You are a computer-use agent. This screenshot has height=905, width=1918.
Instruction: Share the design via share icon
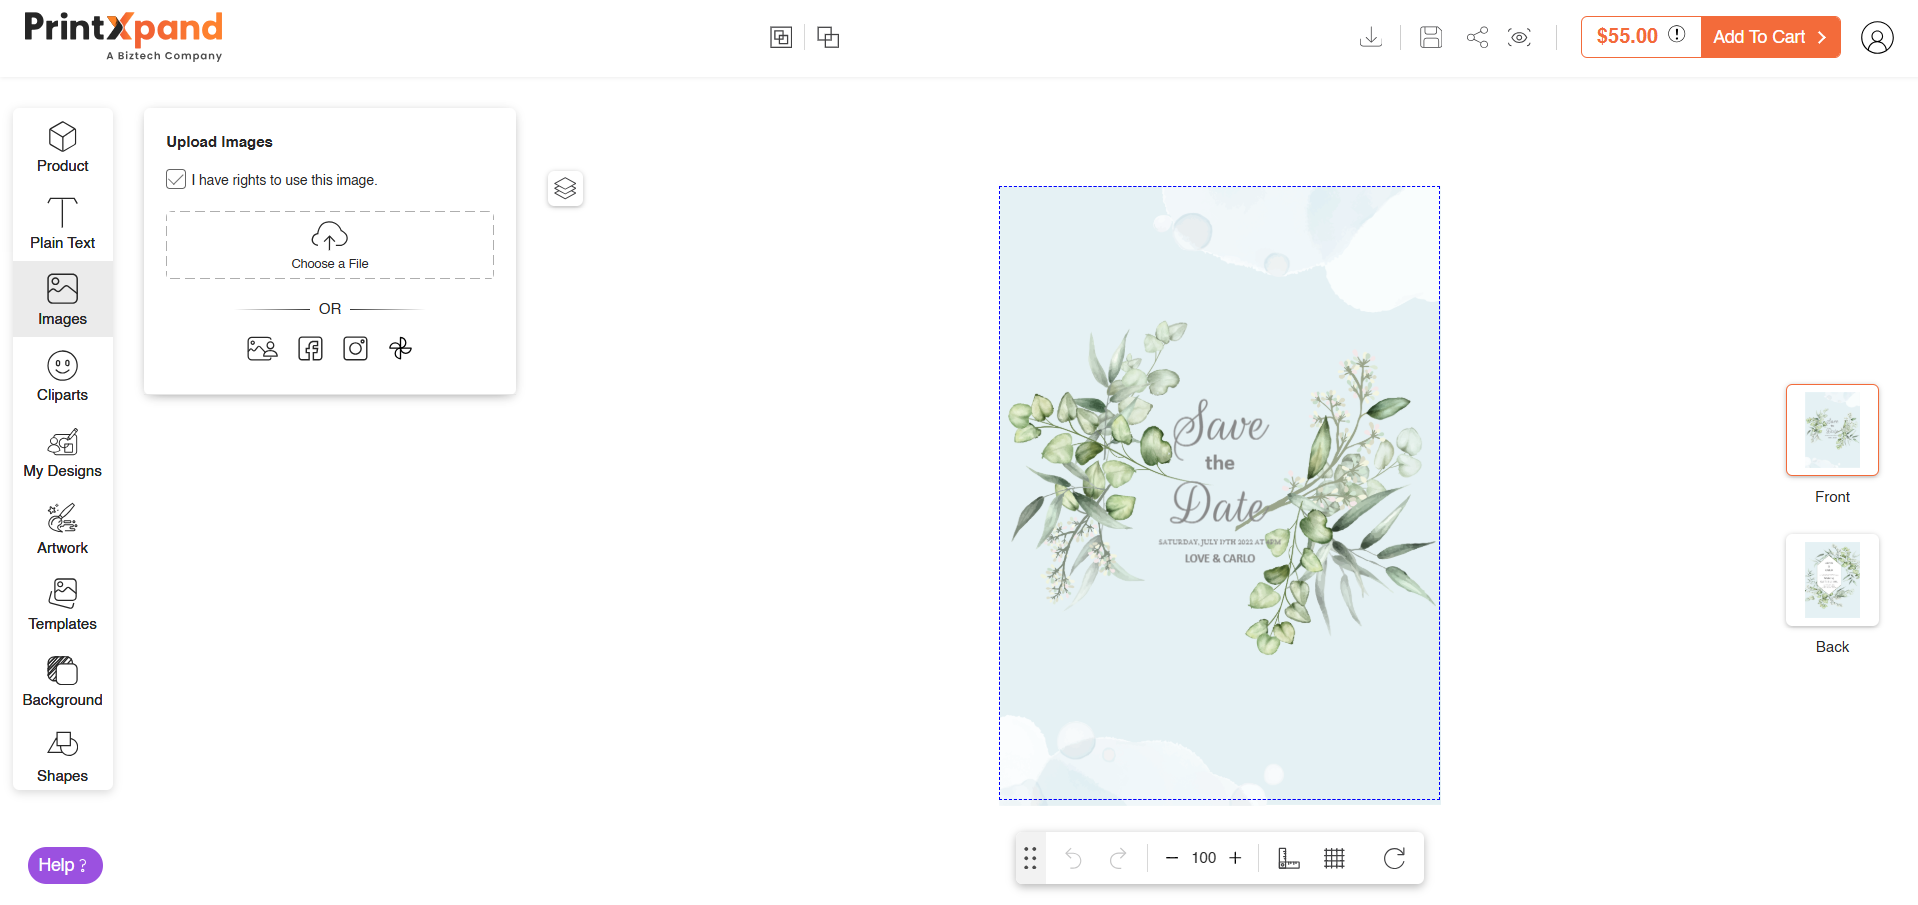point(1477,37)
